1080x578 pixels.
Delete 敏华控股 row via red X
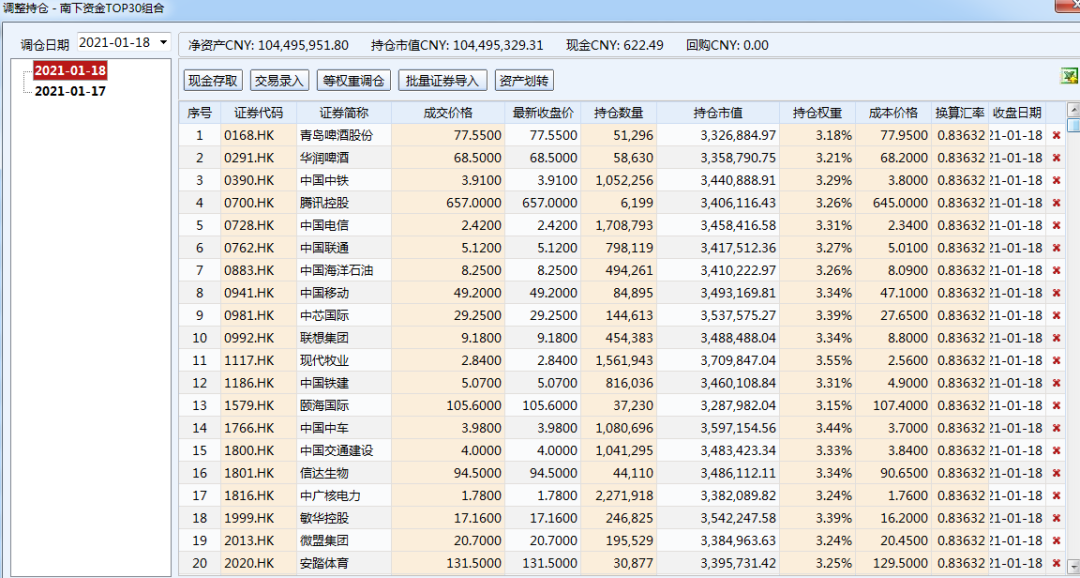(1056, 518)
